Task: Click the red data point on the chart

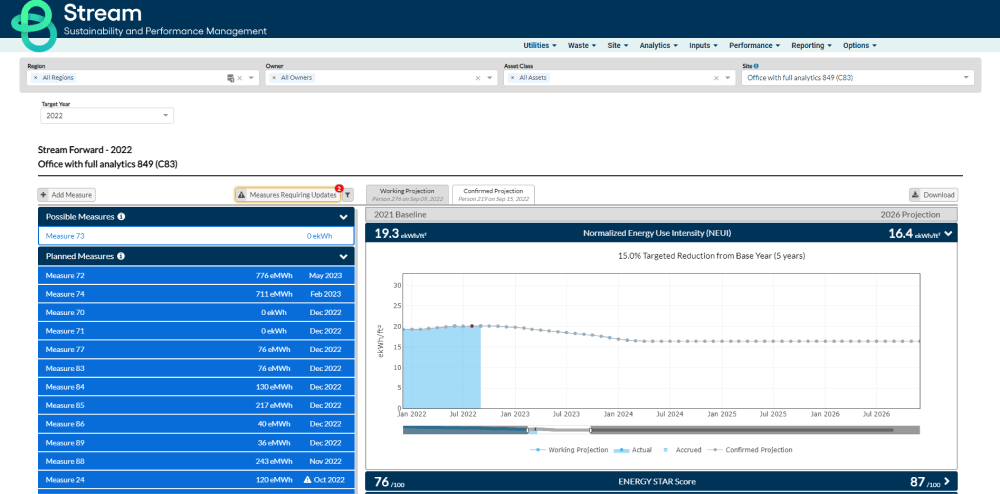Action: [x=472, y=326]
